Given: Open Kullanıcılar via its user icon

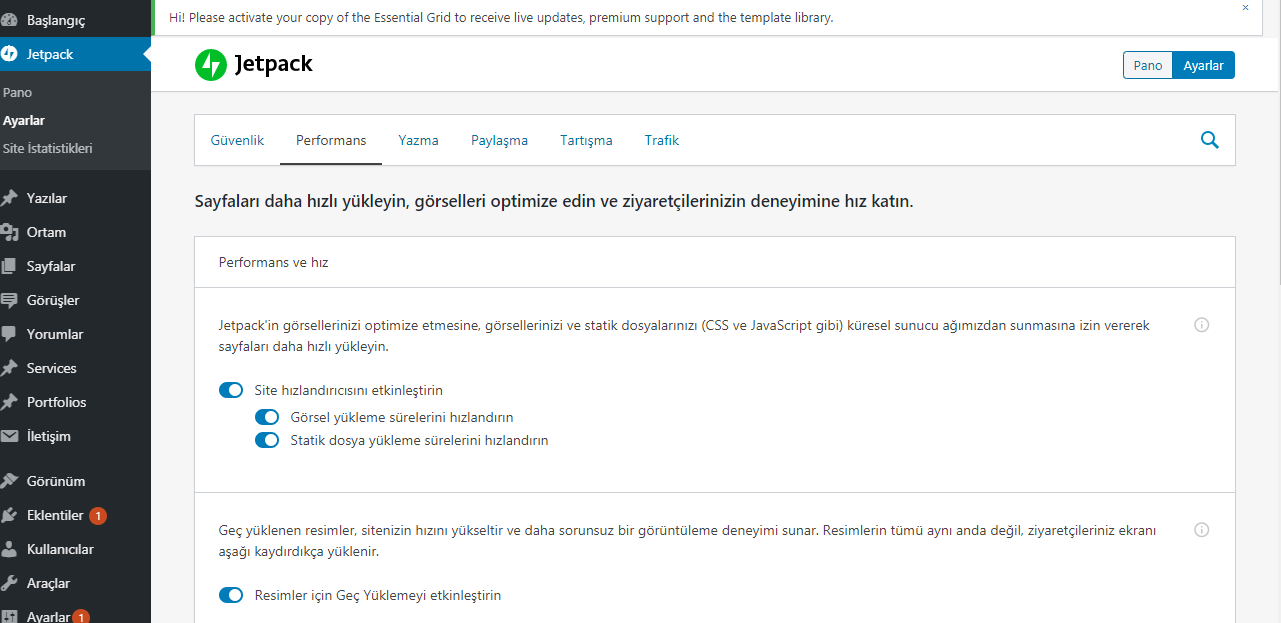Looking at the screenshot, I should (10, 549).
